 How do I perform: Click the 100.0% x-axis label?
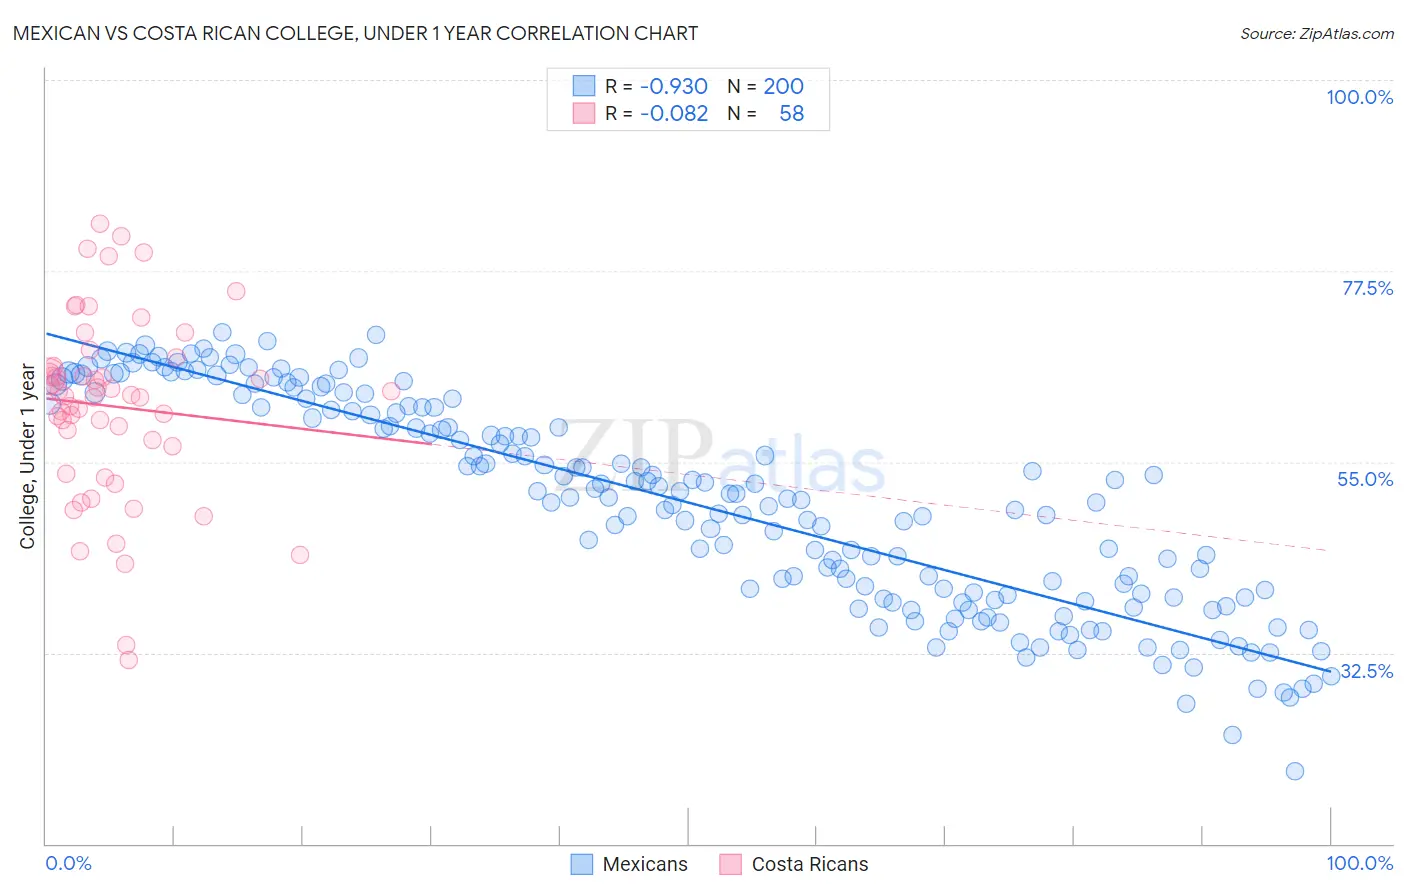(x=1359, y=863)
